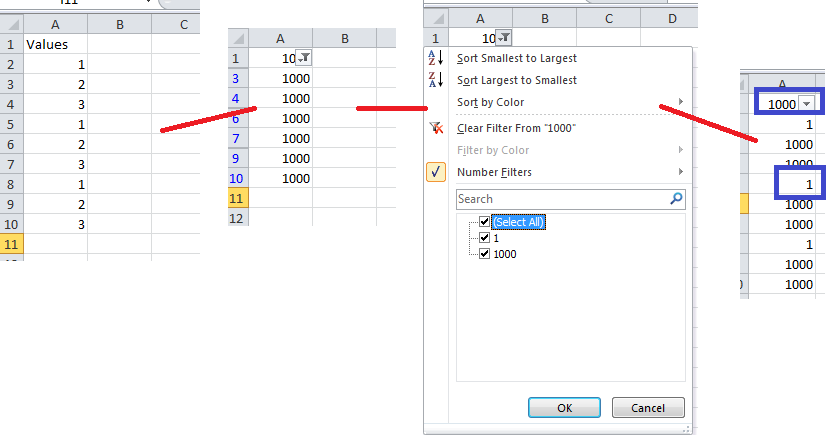Select column A header in first sheet
829x442 pixels.
pos(56,24)
